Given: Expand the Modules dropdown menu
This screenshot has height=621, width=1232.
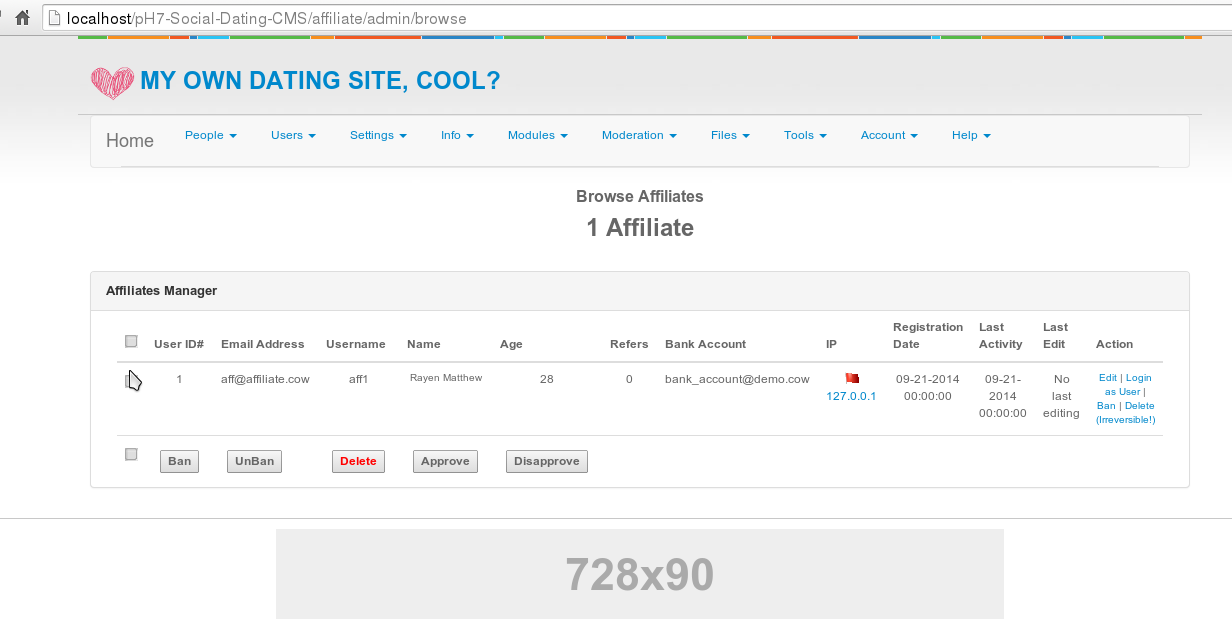Looking at the screenshot, I should pyautogui.click(x=538, y=135).
